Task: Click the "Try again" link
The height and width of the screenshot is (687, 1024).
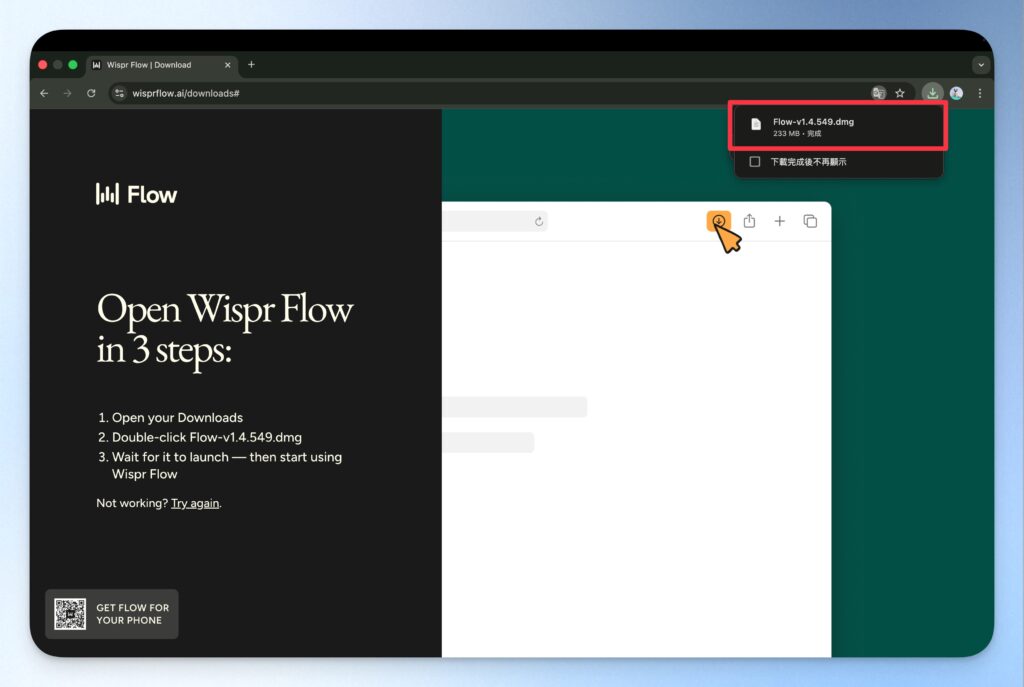Action: click(195, 503)
